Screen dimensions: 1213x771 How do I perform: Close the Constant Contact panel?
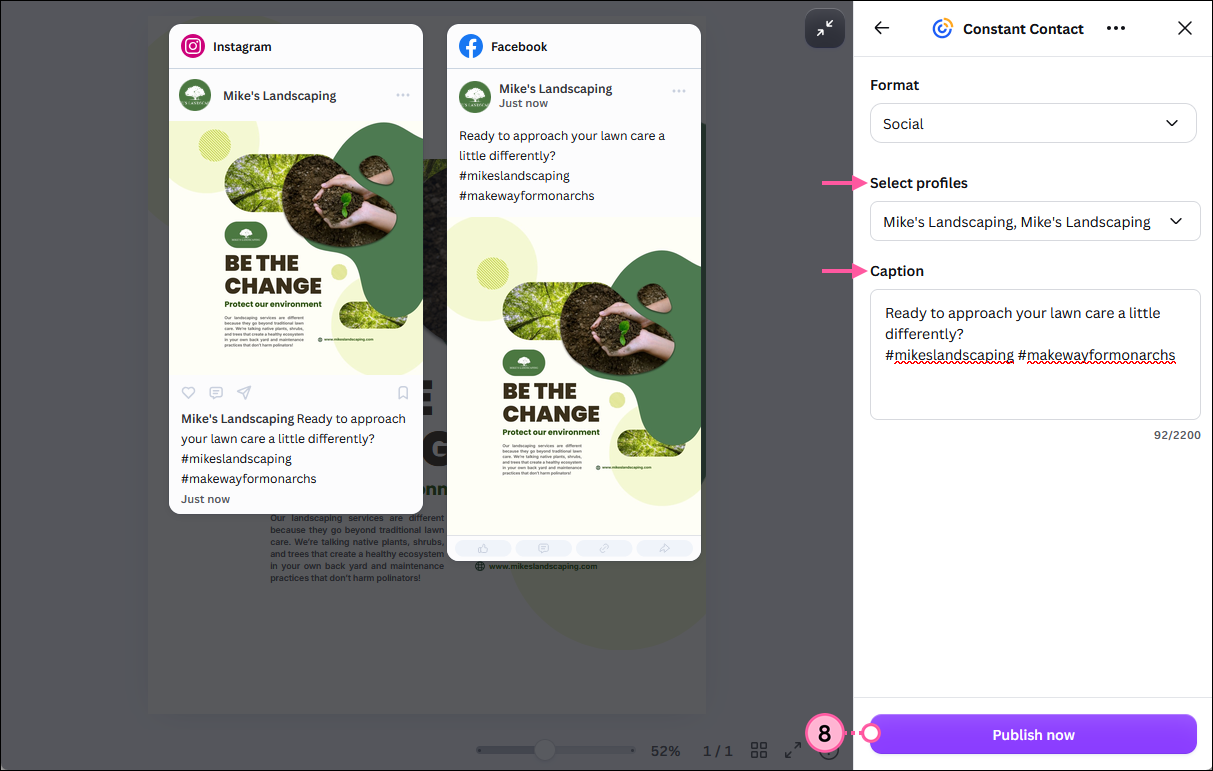(x=1185, y=28)
